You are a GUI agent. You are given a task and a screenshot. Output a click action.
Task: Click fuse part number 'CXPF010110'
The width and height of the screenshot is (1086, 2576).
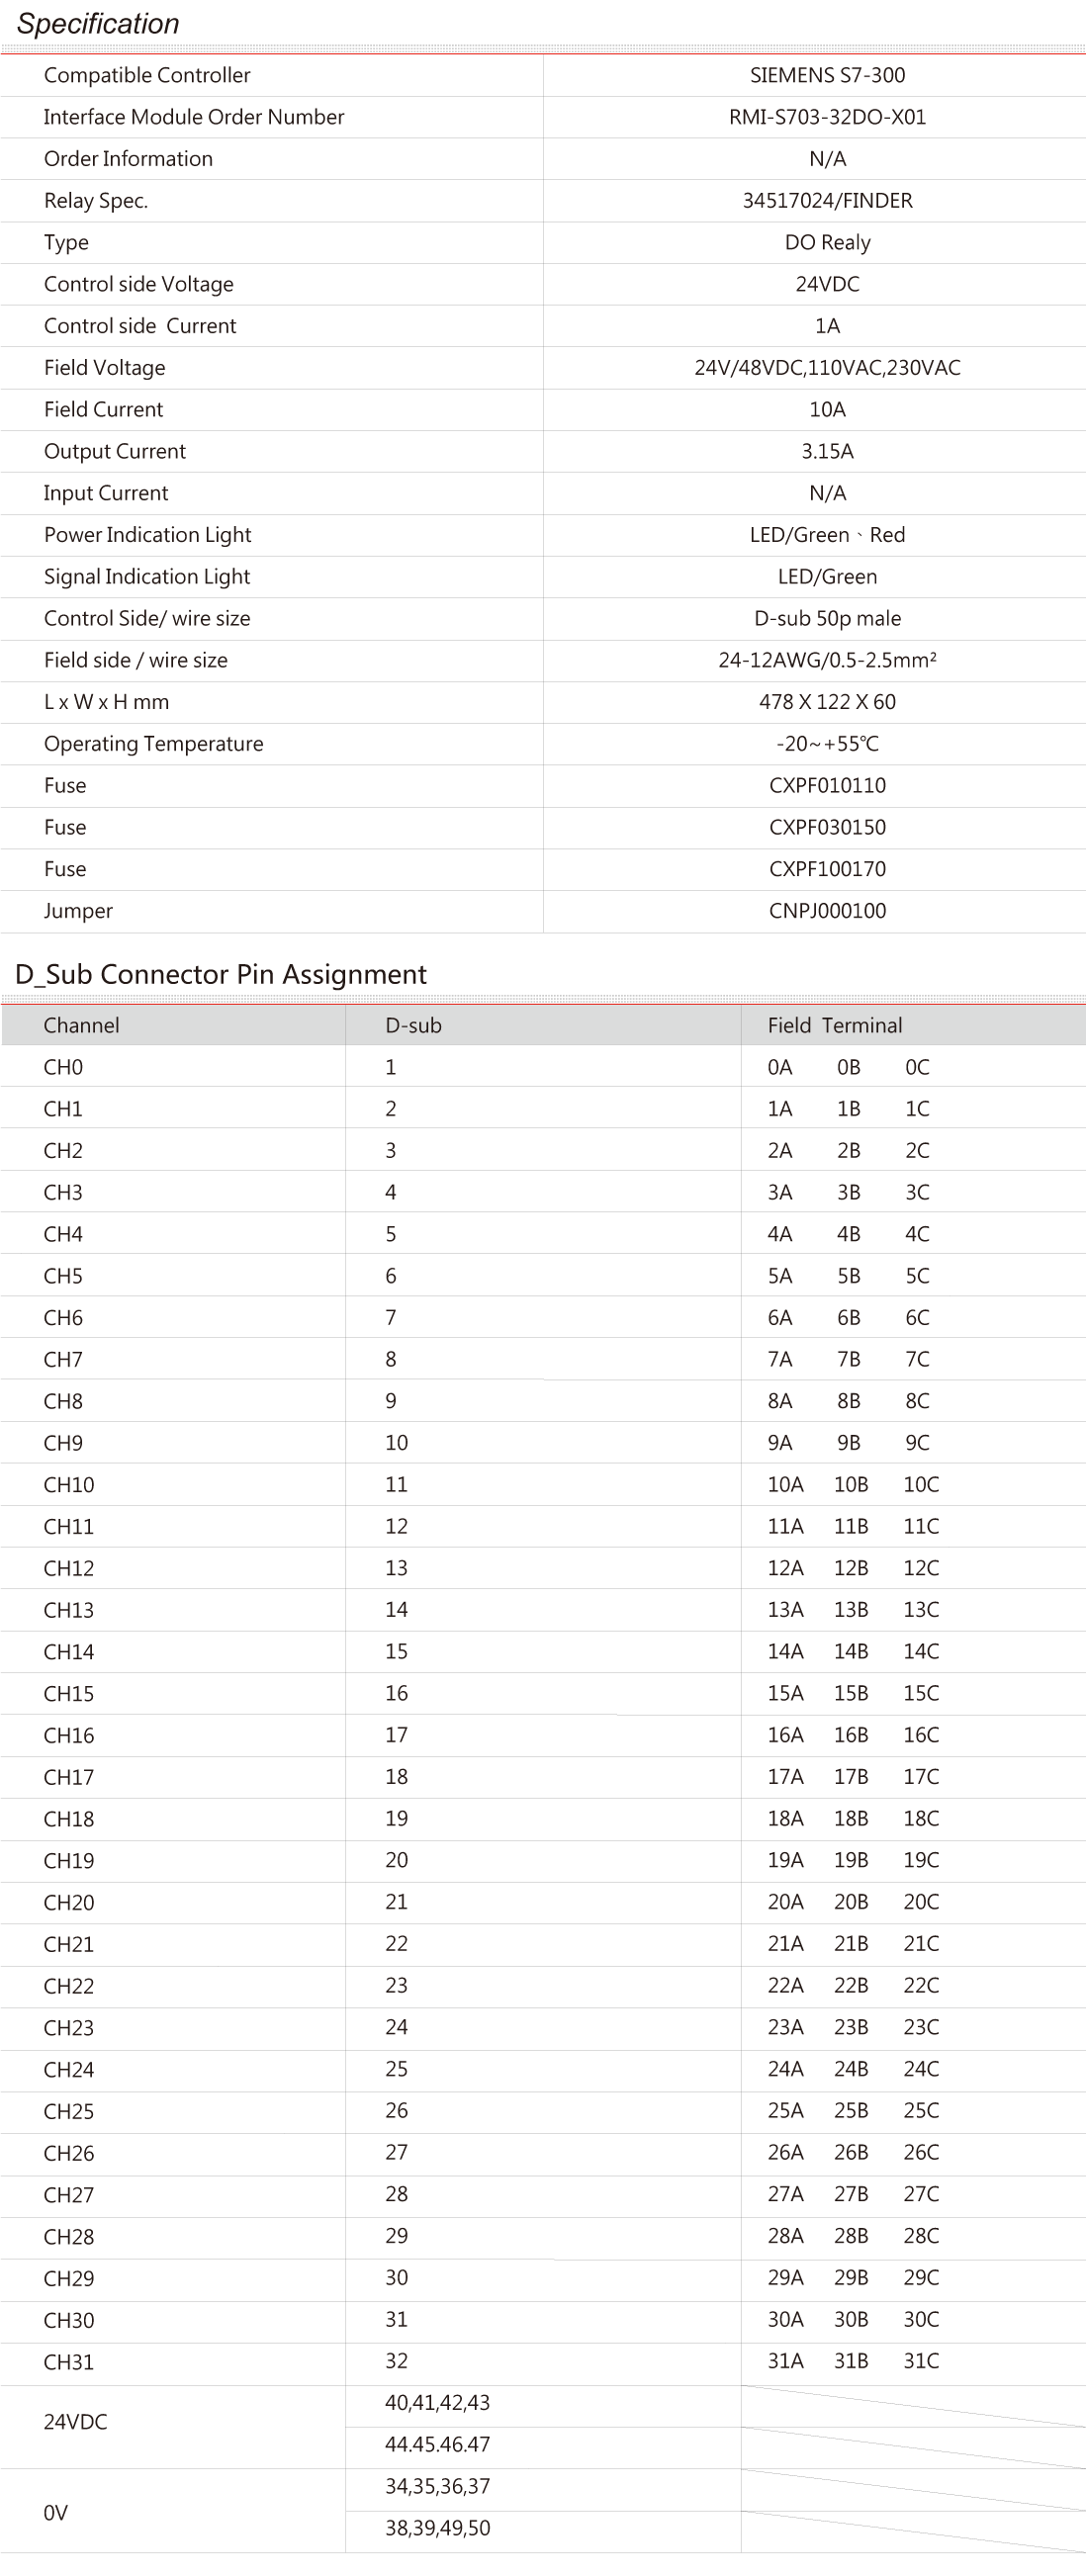click(x=827, y=785)
